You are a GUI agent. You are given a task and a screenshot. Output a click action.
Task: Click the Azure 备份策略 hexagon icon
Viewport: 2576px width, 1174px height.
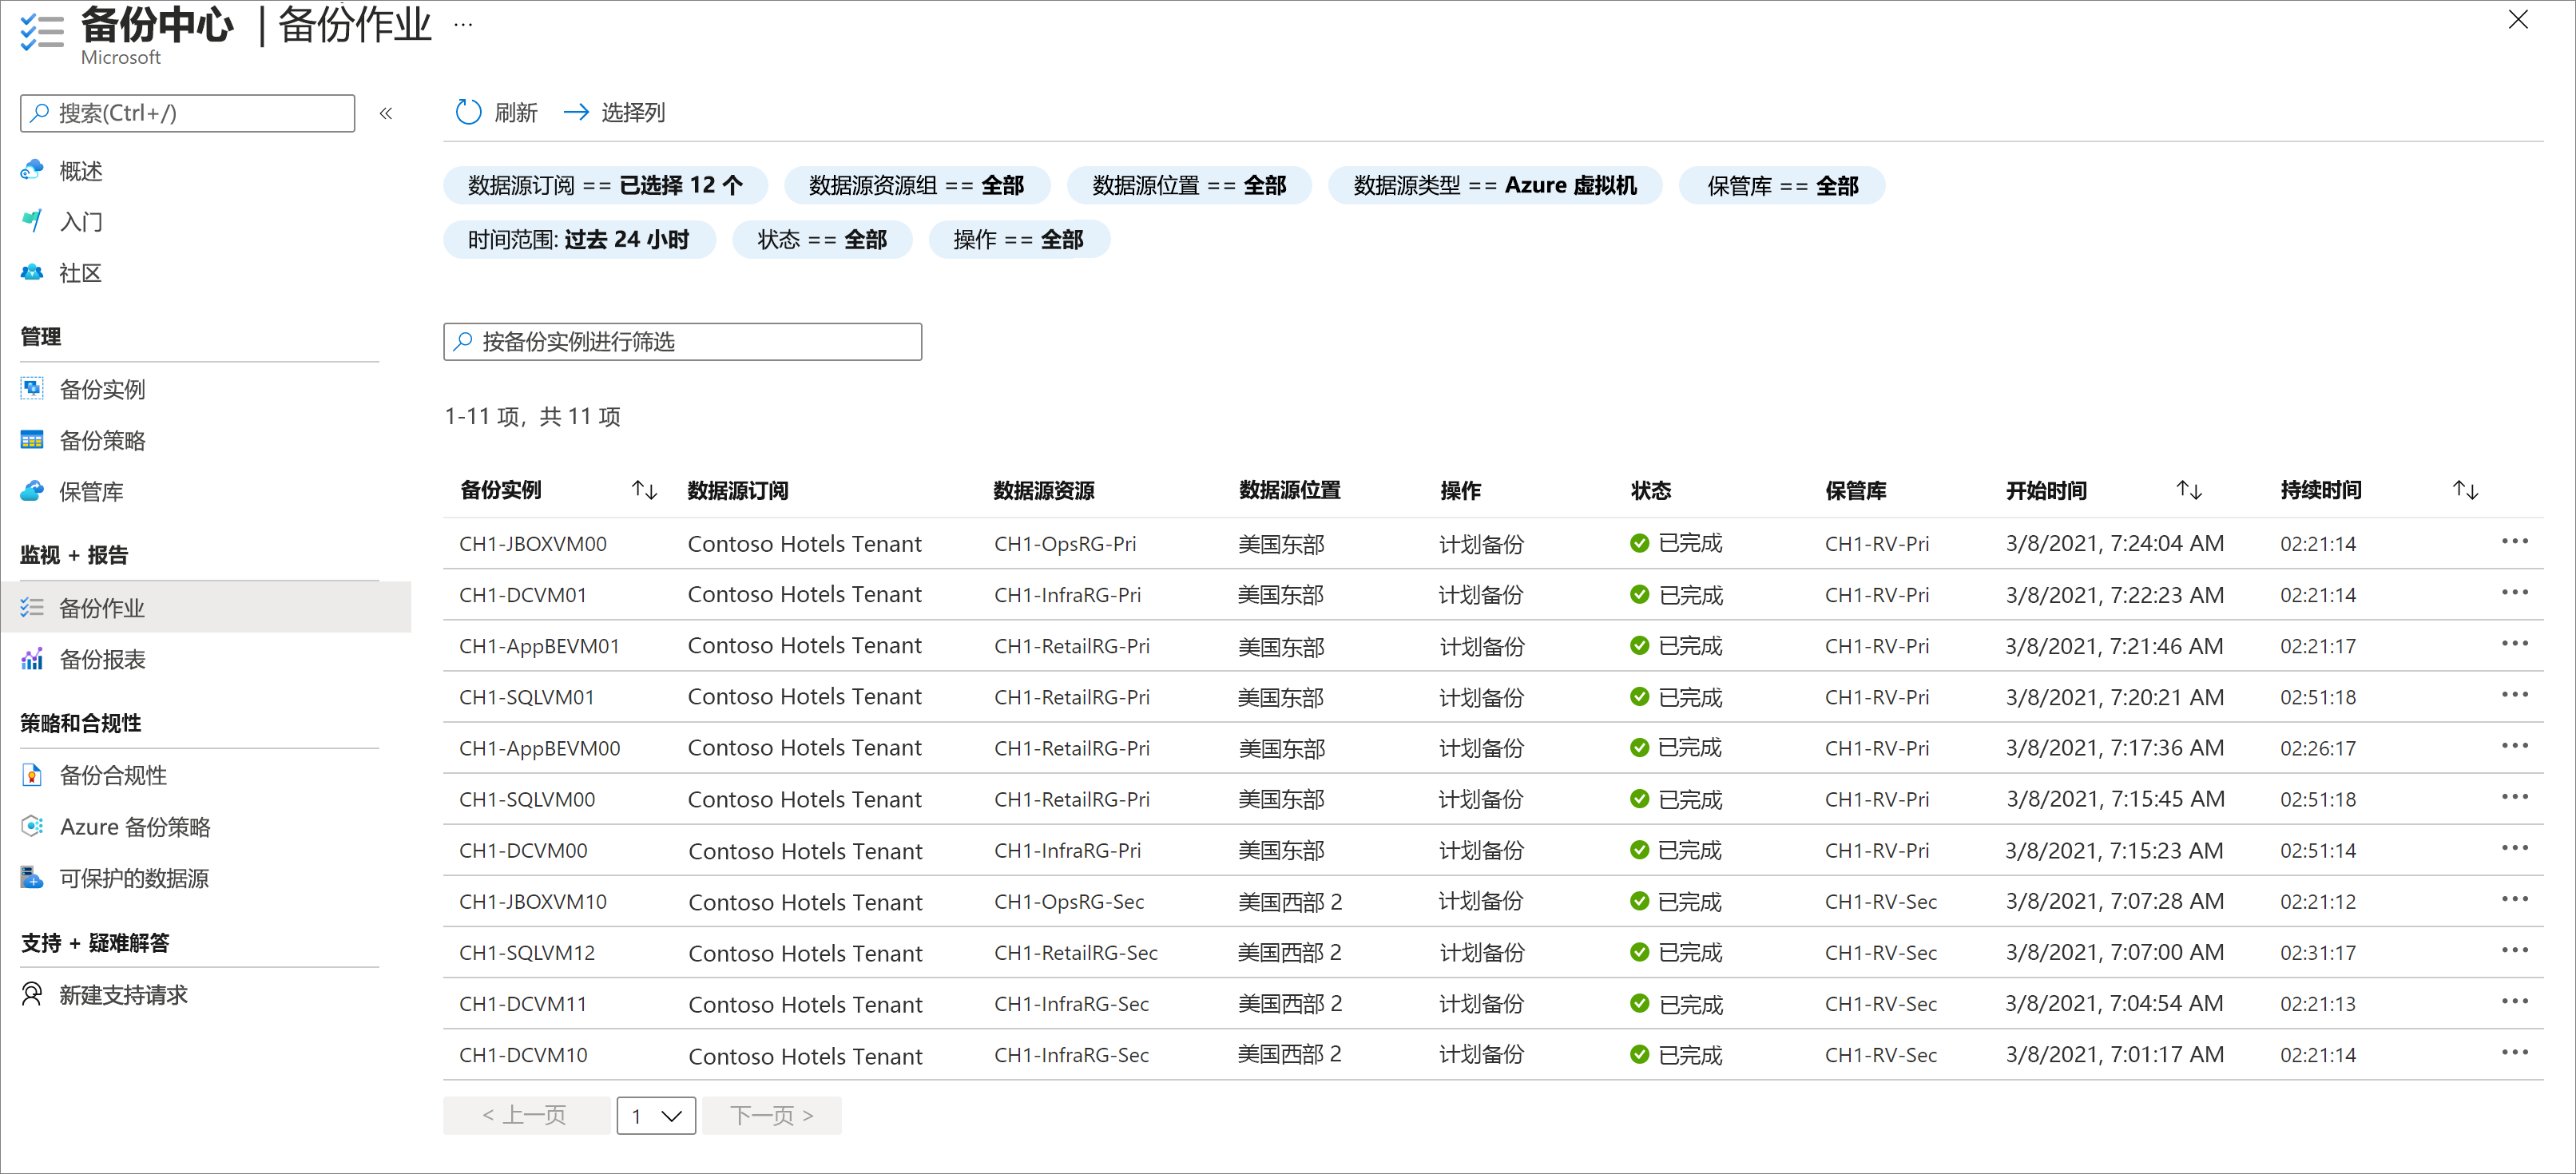pos(32,826)
